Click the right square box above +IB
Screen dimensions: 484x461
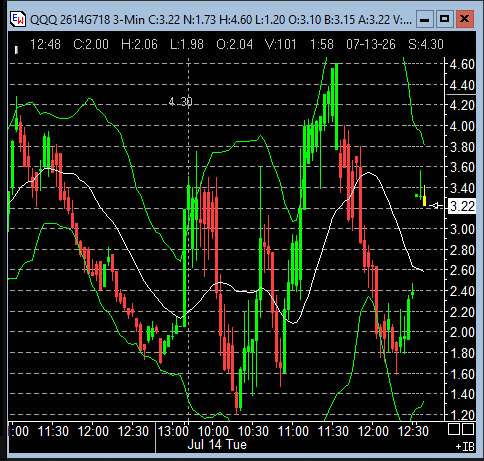click(x=468, y=429)
